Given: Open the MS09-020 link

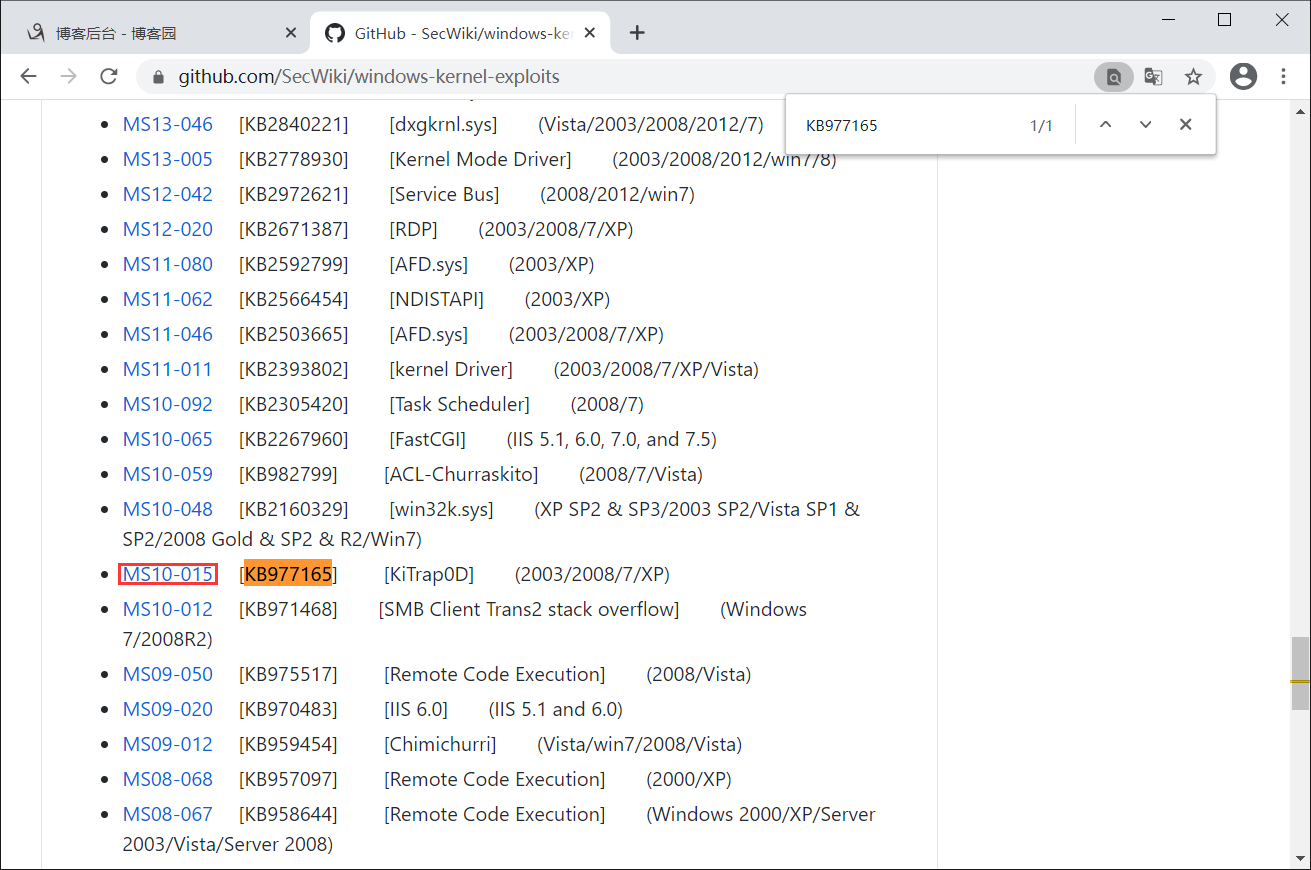Looking at the screenshot, I should (x=168, y=709).
